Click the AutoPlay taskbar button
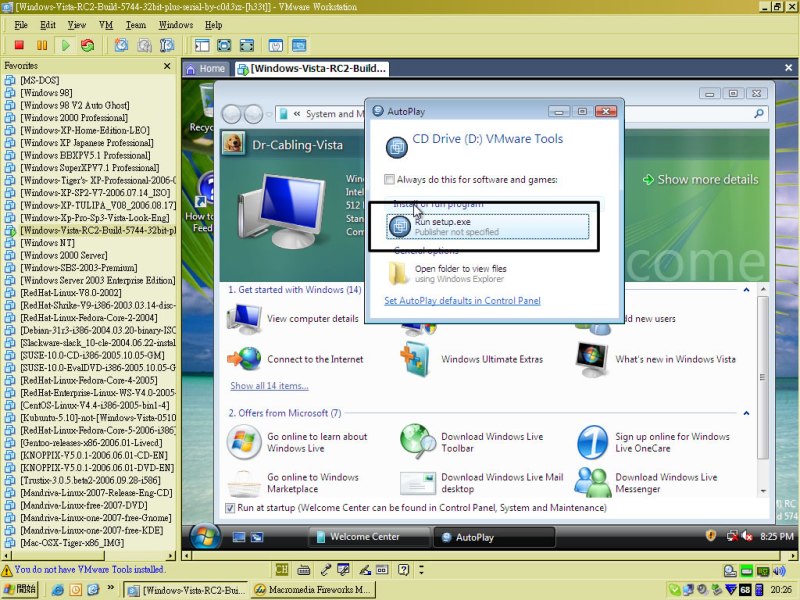The image size is (800, 600). point(494,537)
